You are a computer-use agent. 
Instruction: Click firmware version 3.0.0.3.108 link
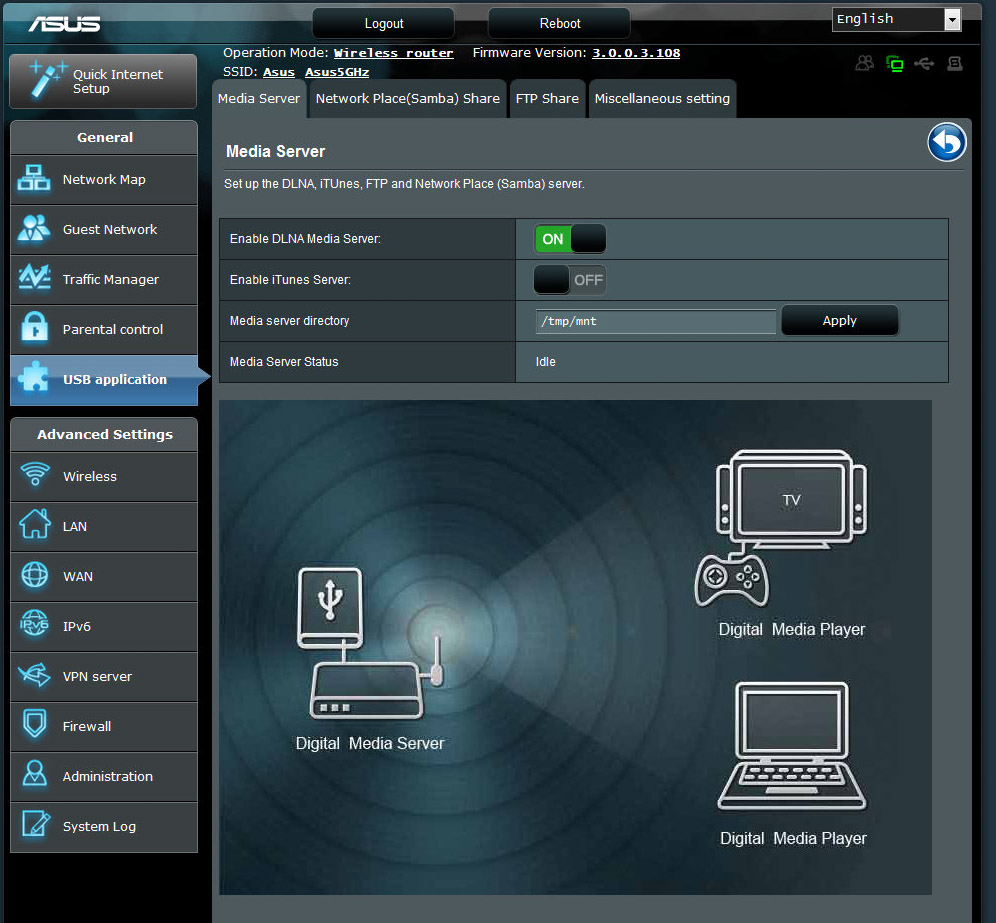coord(636,53)
